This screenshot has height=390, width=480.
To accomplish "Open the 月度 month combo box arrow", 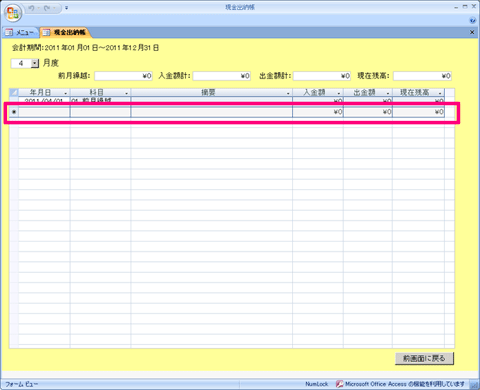I will [x=35, y=63].
